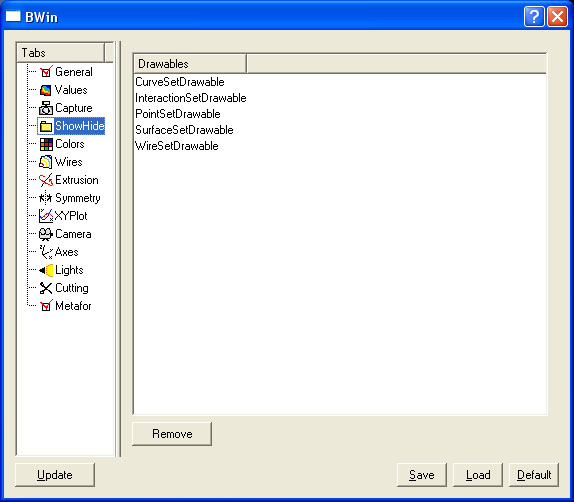Click the Update button
Screen dimensions: 574x502
(x=55, y=475)
